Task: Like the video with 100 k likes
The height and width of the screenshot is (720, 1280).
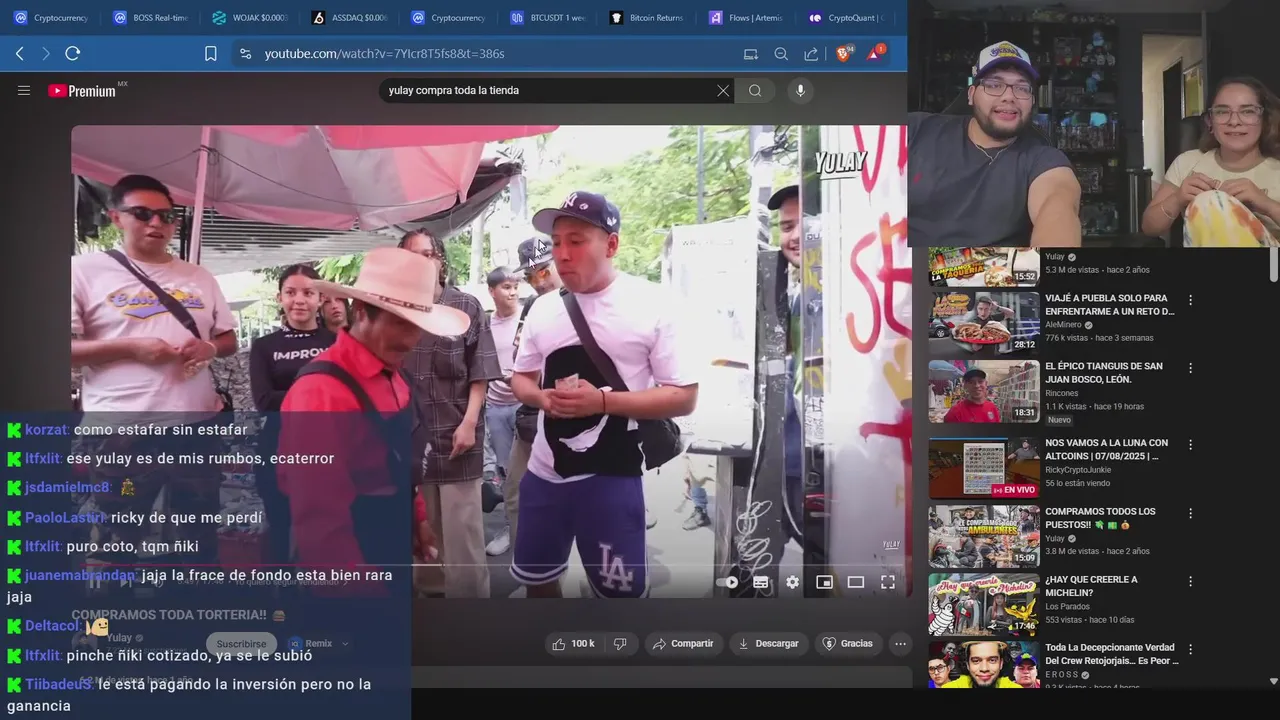Action: point(574,644)
